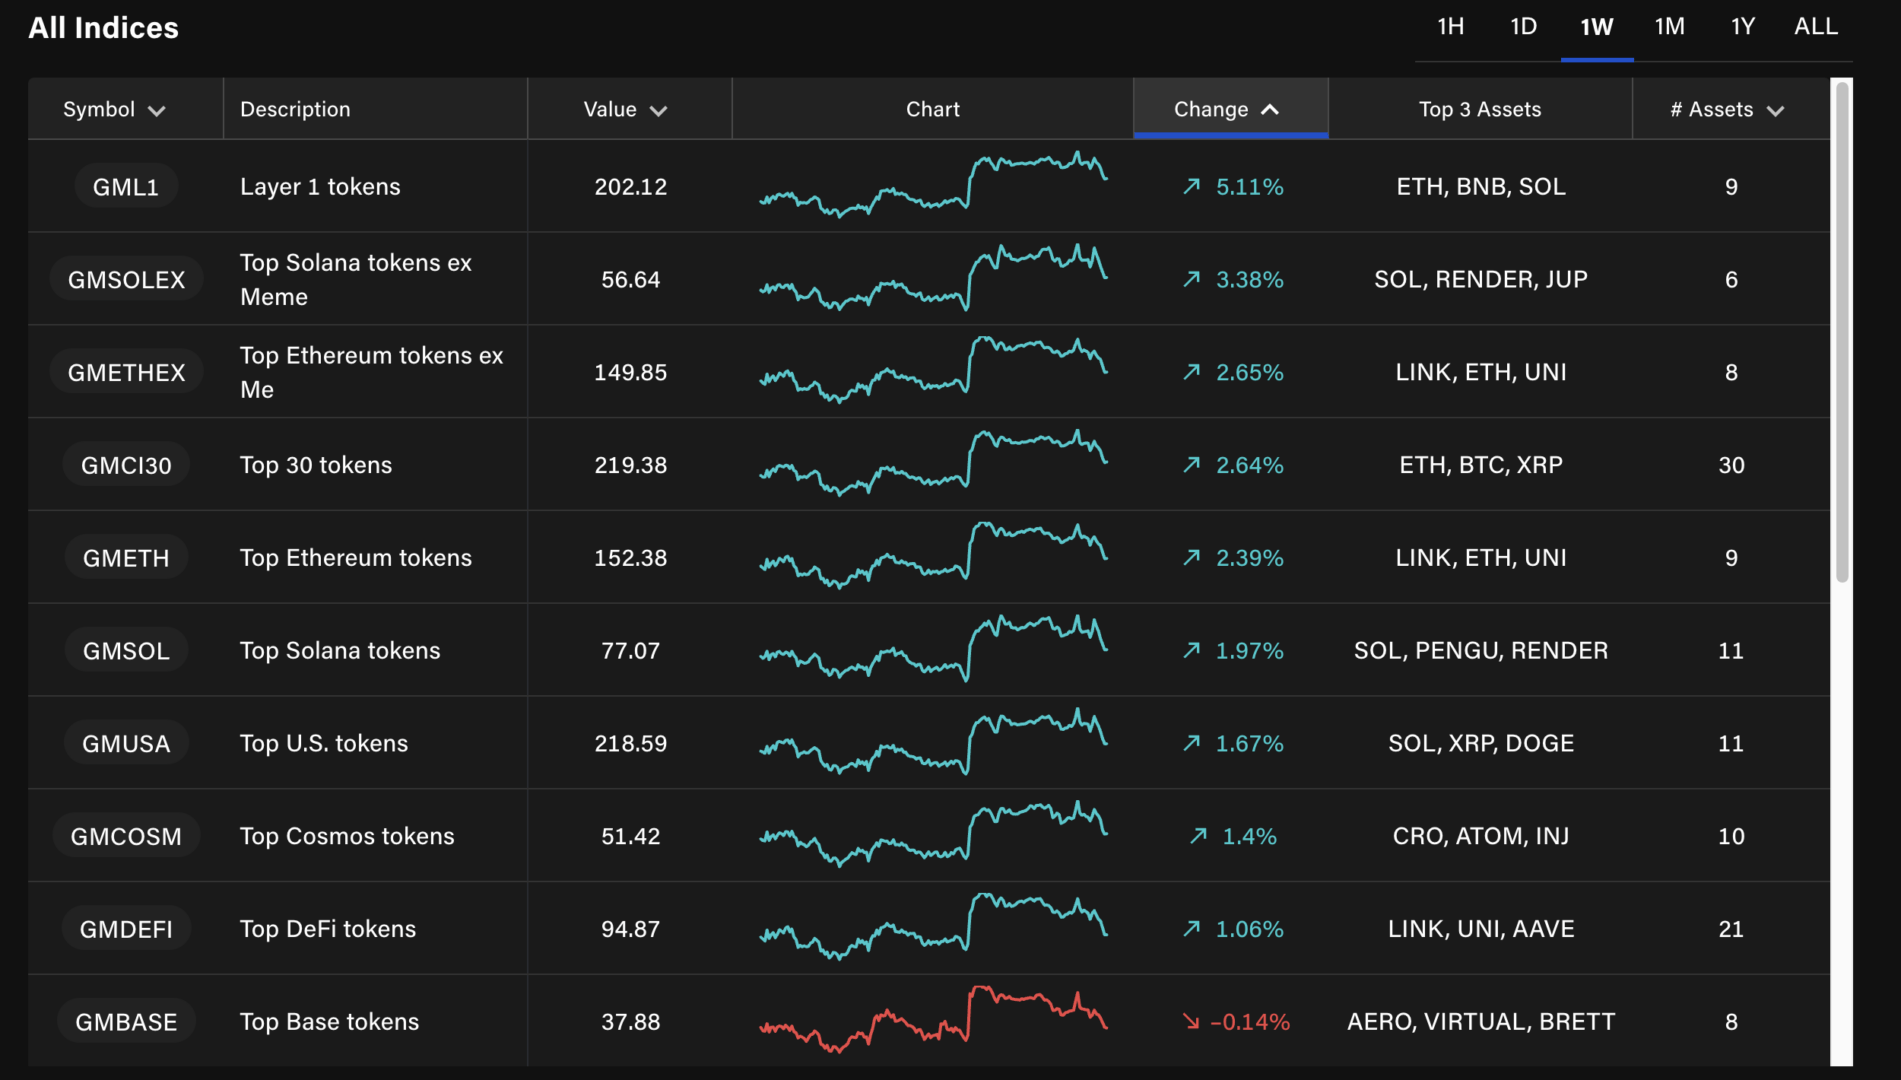Open the GMDEFI symbol badge
The height and width of the screenshot is (1080, 1901).
click(126, 930)
